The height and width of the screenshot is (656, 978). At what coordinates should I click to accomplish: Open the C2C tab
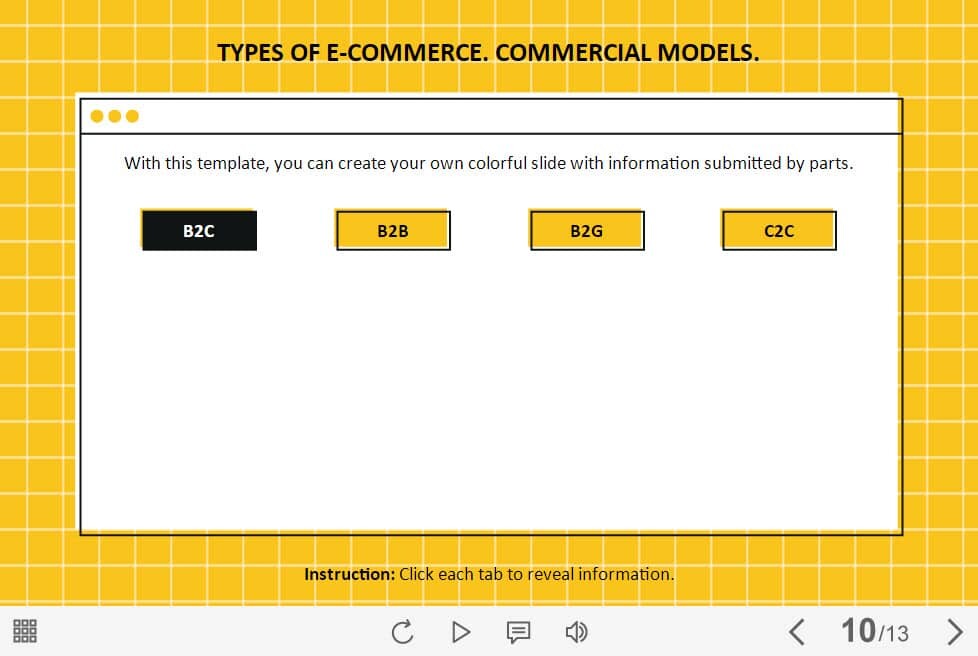tap(779, 231)
